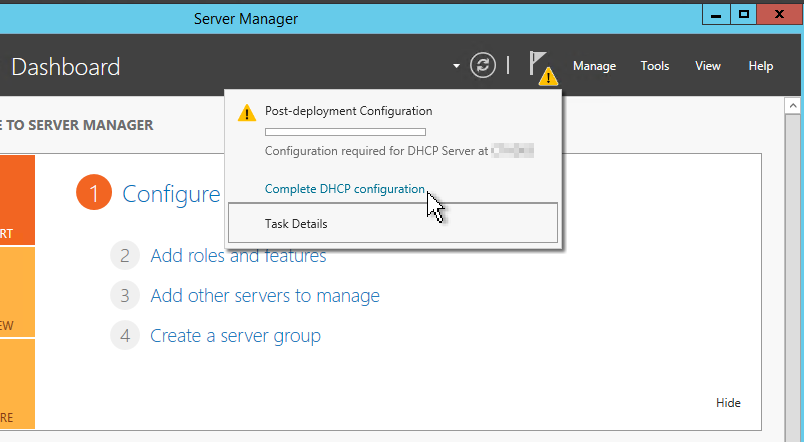Click the Dashboard breadcrumb title
The image size is (804, 442).
(x=66, y=67)
